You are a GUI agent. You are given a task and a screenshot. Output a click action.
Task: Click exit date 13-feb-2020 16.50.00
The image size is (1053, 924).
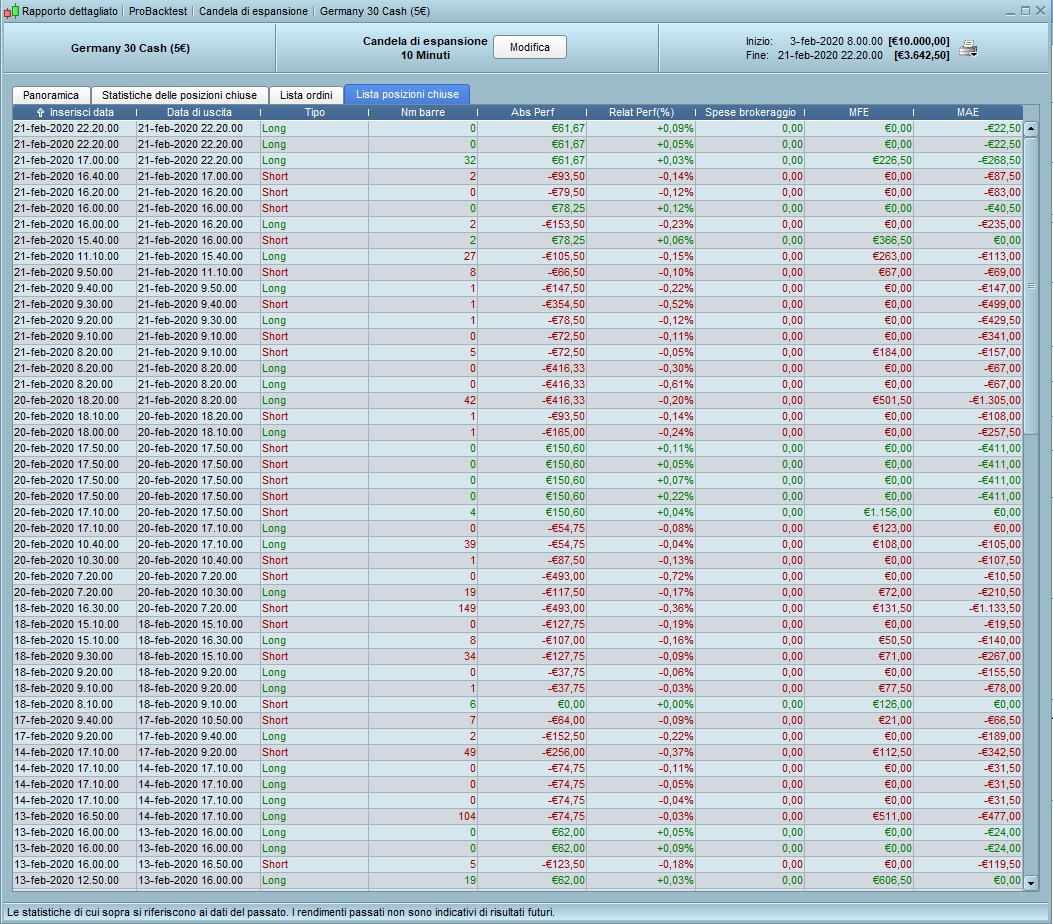[x=190, y=864]
